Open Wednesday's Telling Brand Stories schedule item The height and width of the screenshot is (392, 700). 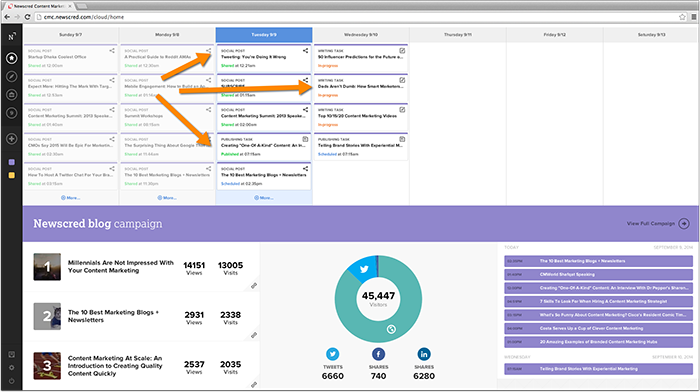[598, 369]
